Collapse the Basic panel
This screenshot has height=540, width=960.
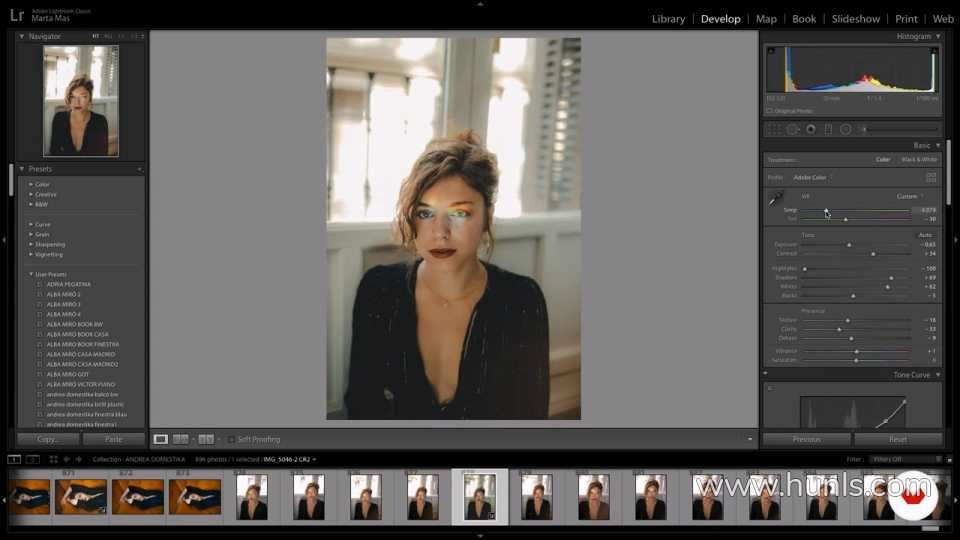[938, 145]
